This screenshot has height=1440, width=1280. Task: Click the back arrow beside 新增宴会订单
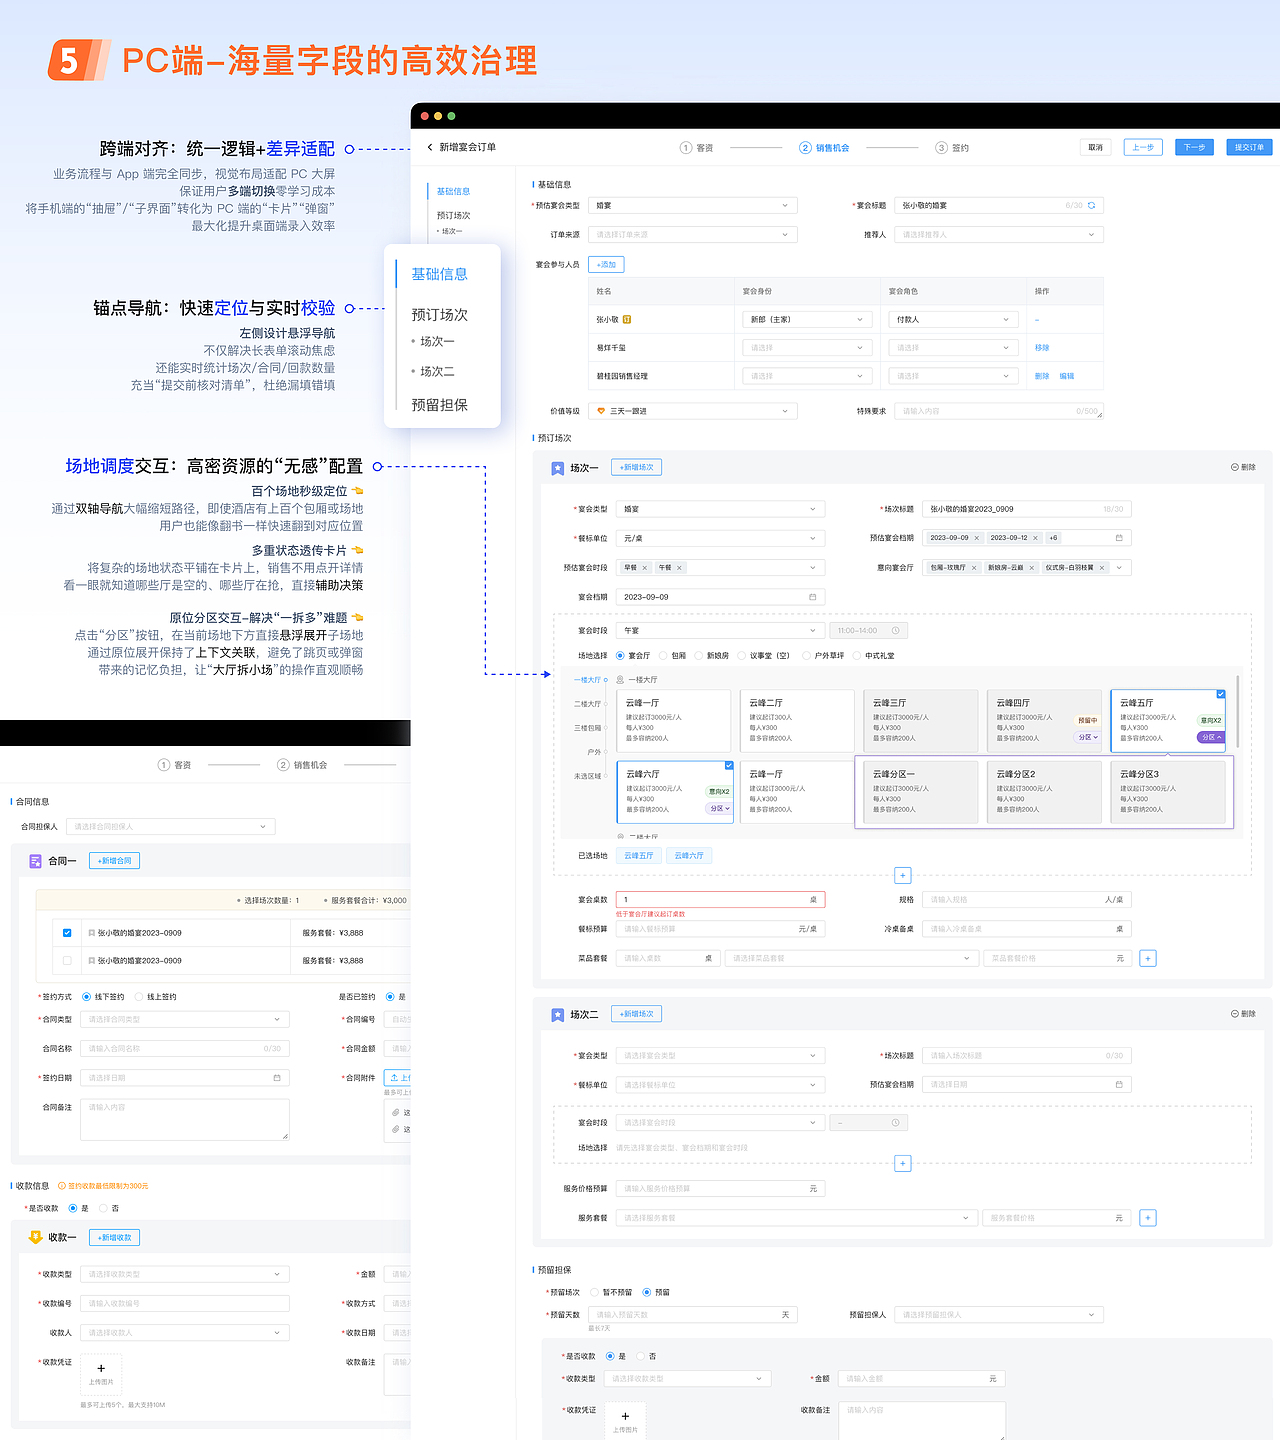click(430, 147)
